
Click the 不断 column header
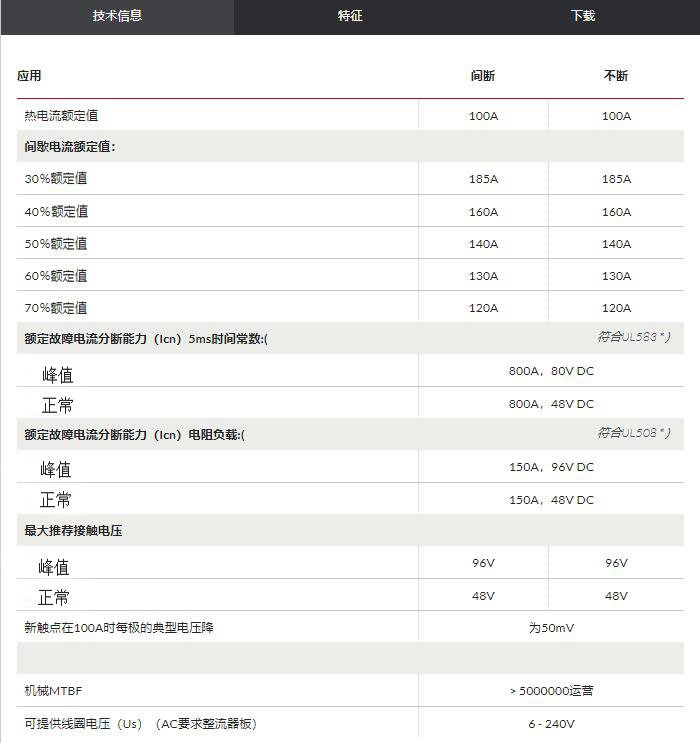coord(616,76)
